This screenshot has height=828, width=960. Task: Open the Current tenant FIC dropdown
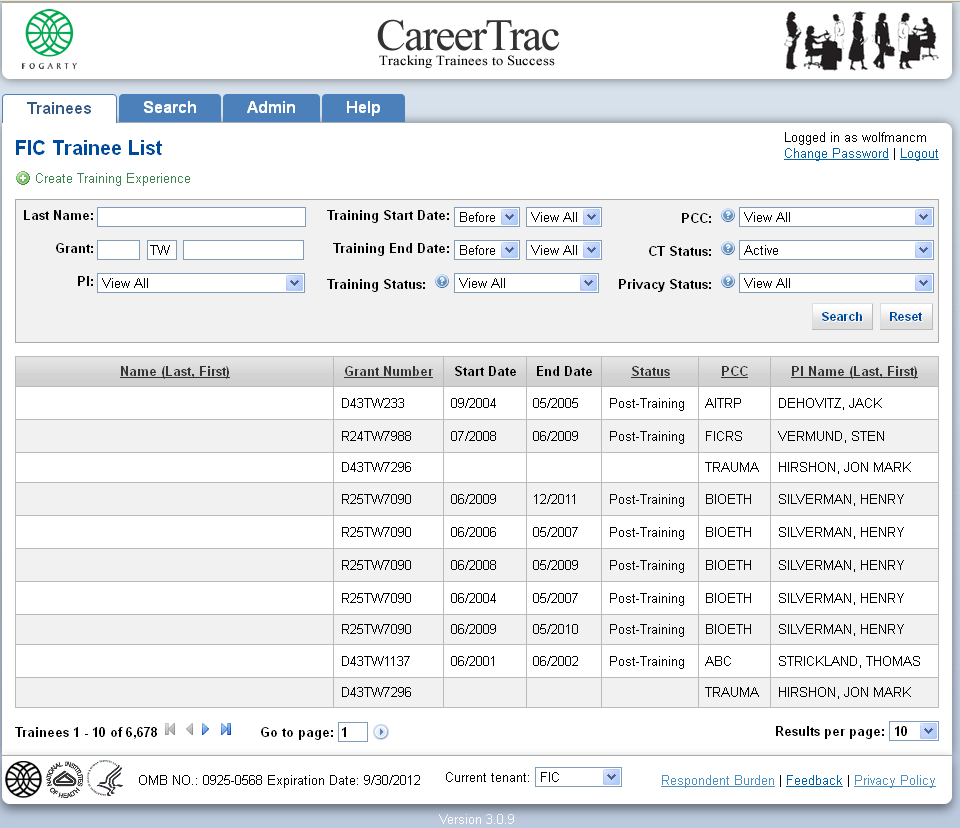578,777
